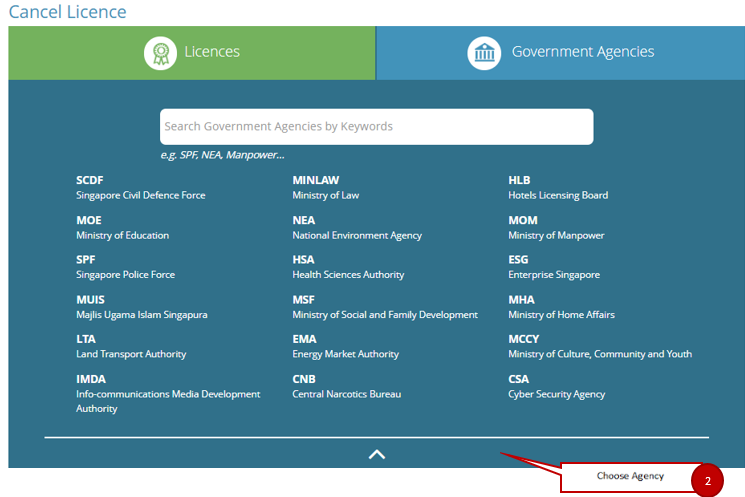Click the Government Agencies building icon
The image size is (745, 497).
click(484, 53)
